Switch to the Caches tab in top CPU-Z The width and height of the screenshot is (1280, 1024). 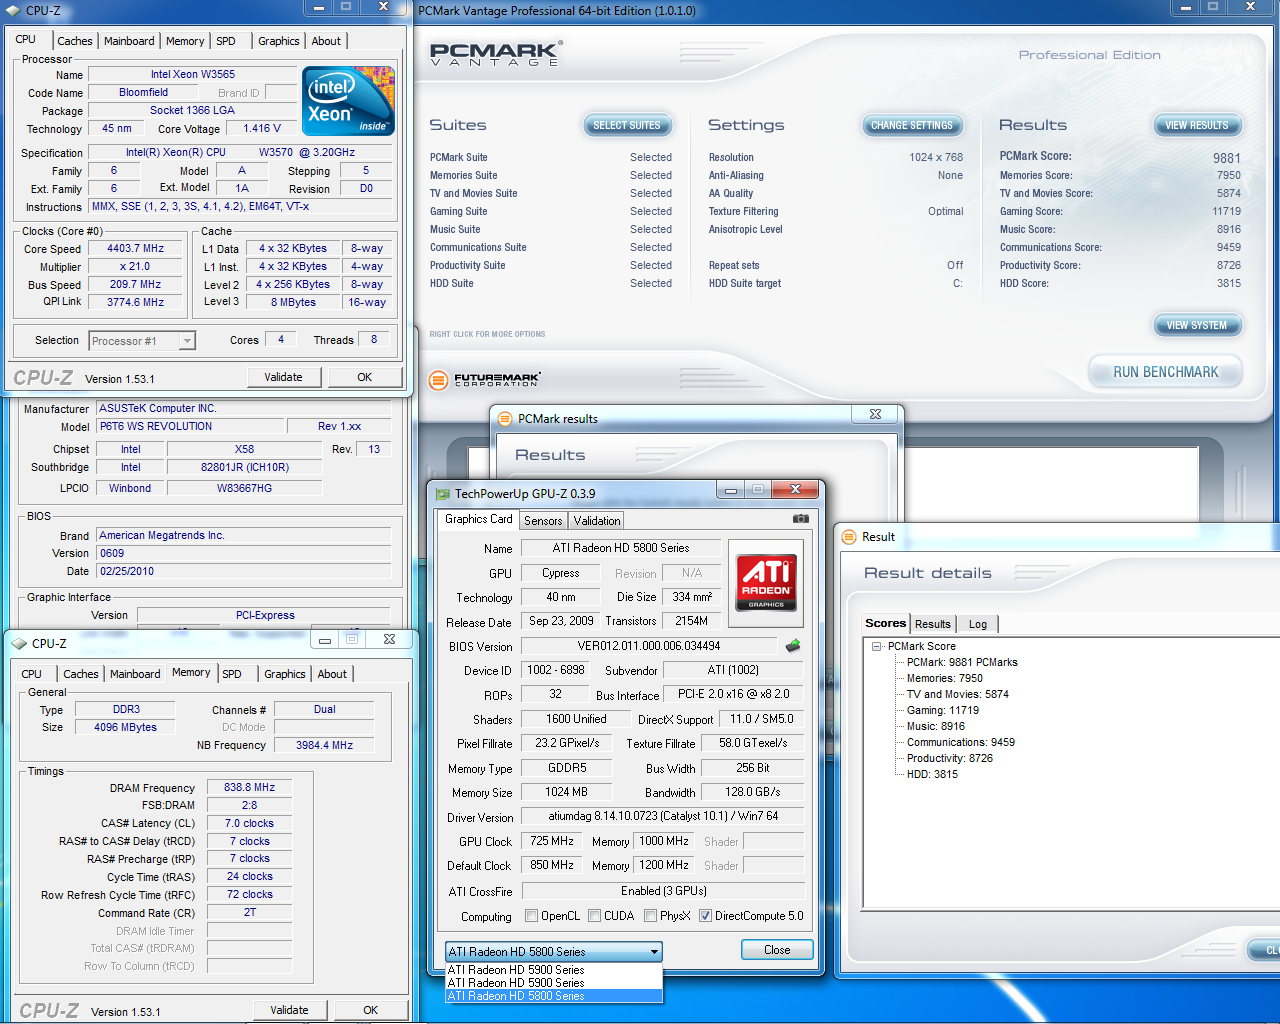coord(74,41)
